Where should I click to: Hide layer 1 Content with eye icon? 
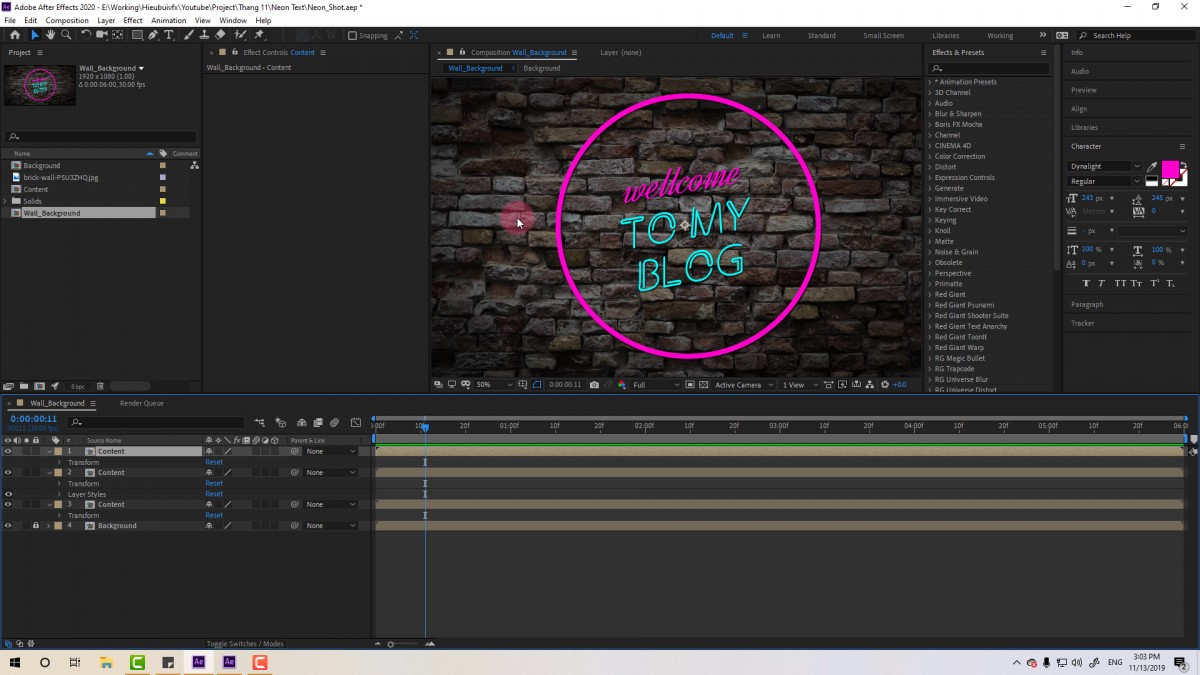click(8, 451)
